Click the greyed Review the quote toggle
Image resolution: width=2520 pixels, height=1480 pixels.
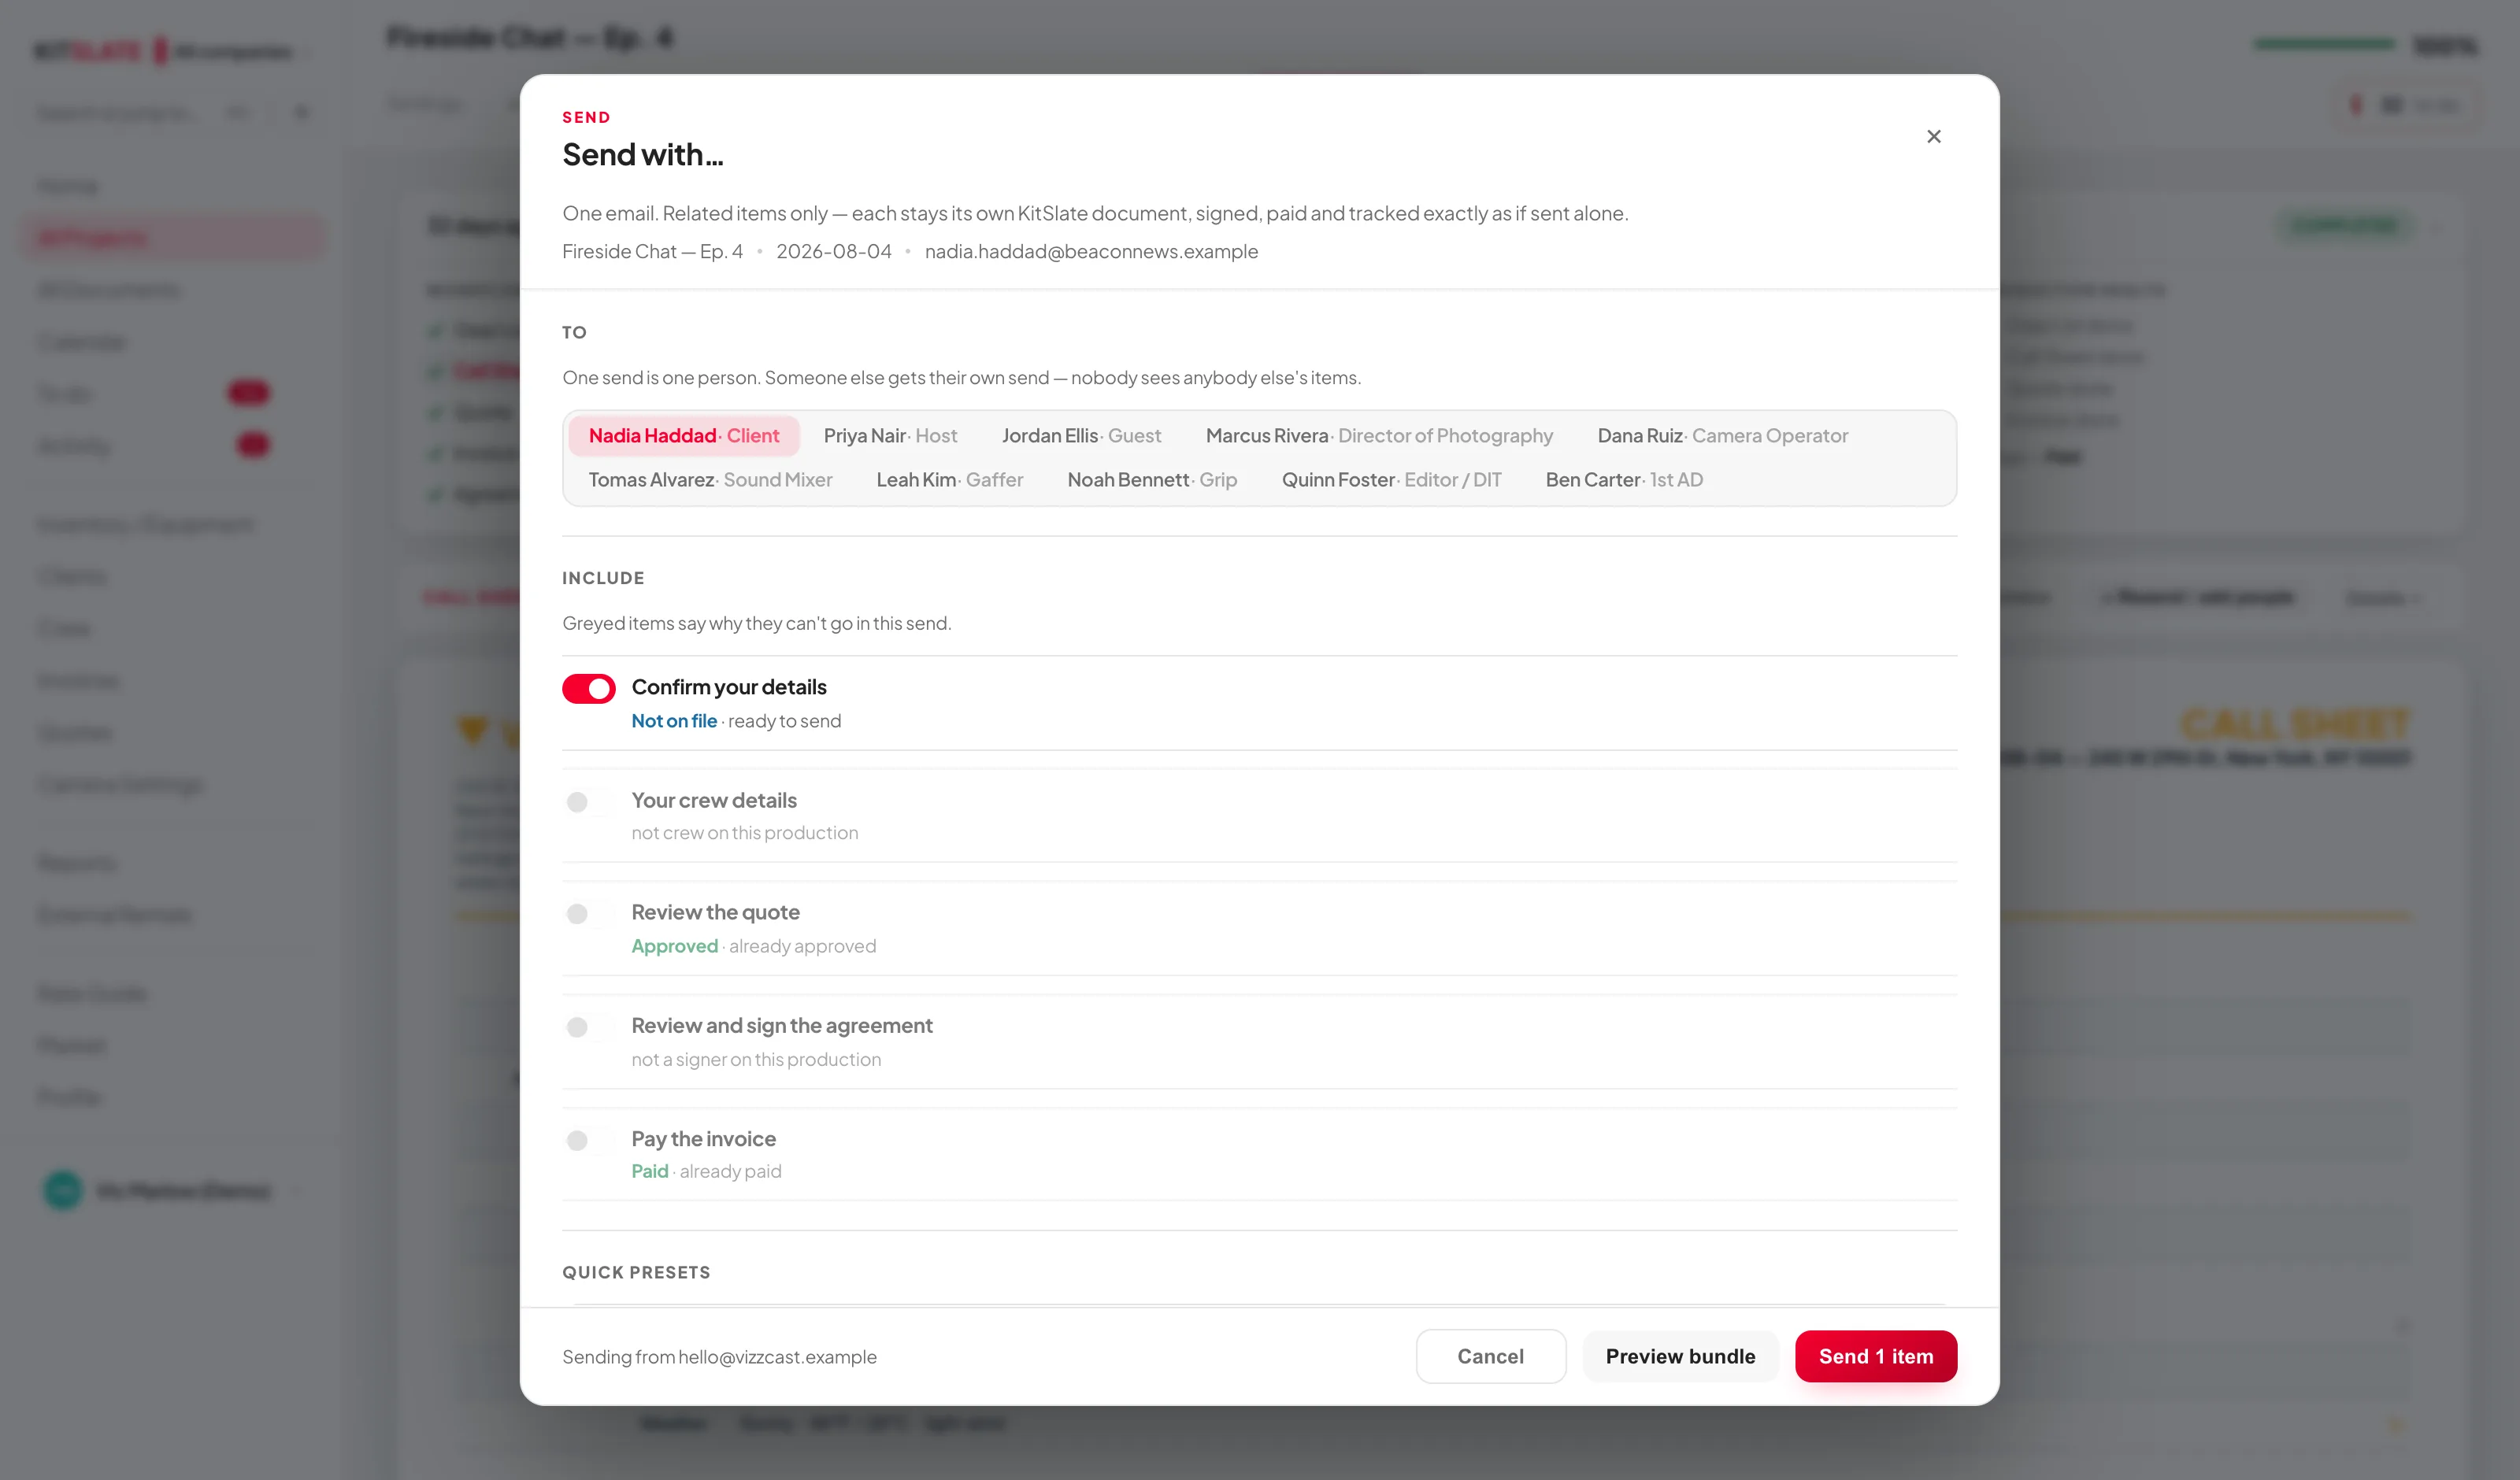(x=588, y=914)
